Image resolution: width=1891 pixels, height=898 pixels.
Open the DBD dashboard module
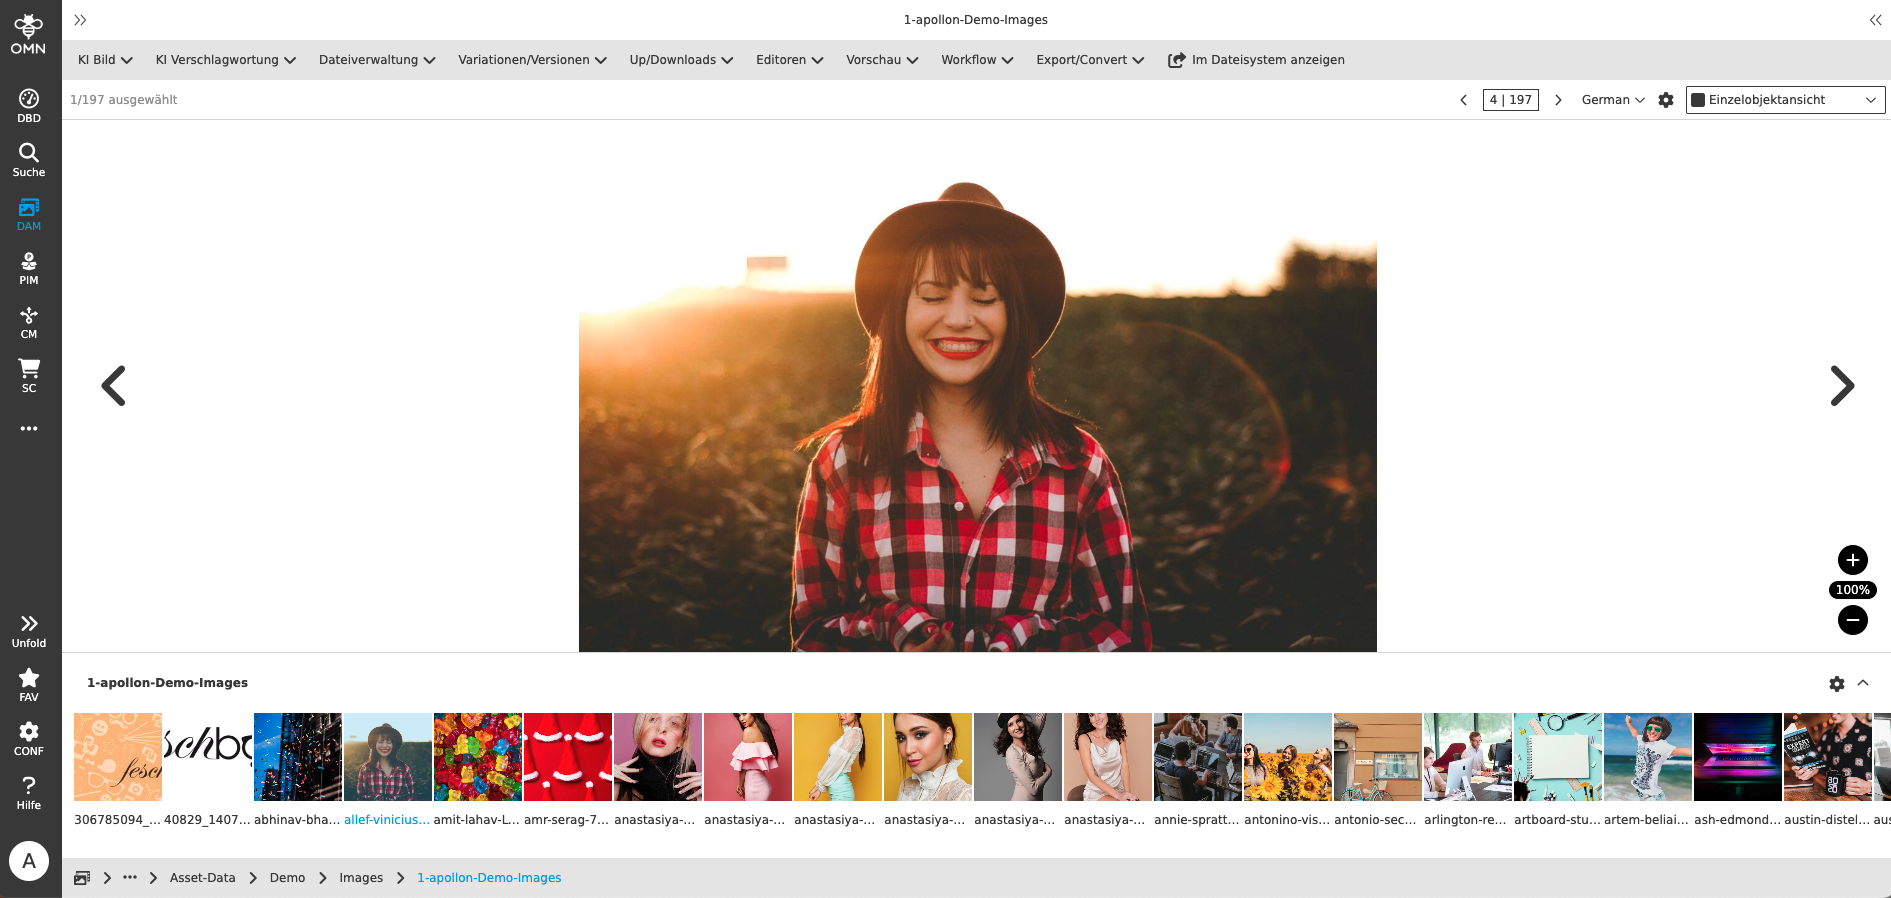(29, 106)
